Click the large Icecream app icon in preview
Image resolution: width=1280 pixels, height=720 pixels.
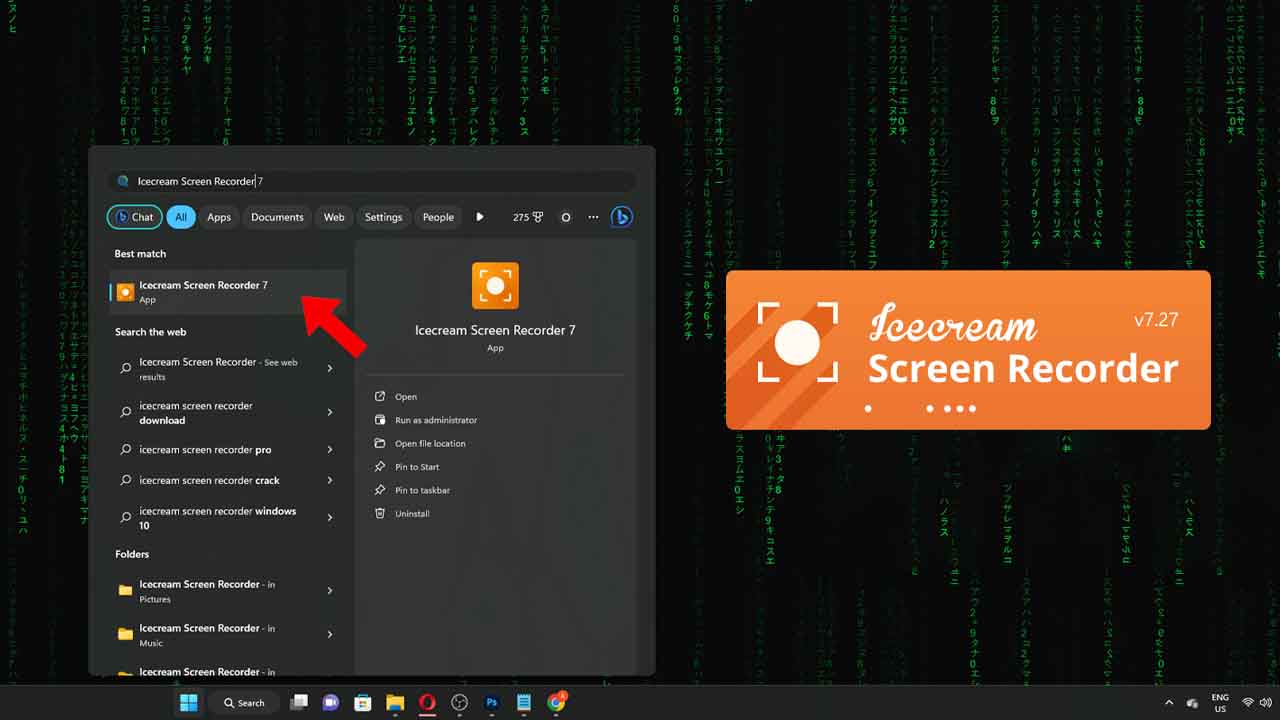[495, 286]
